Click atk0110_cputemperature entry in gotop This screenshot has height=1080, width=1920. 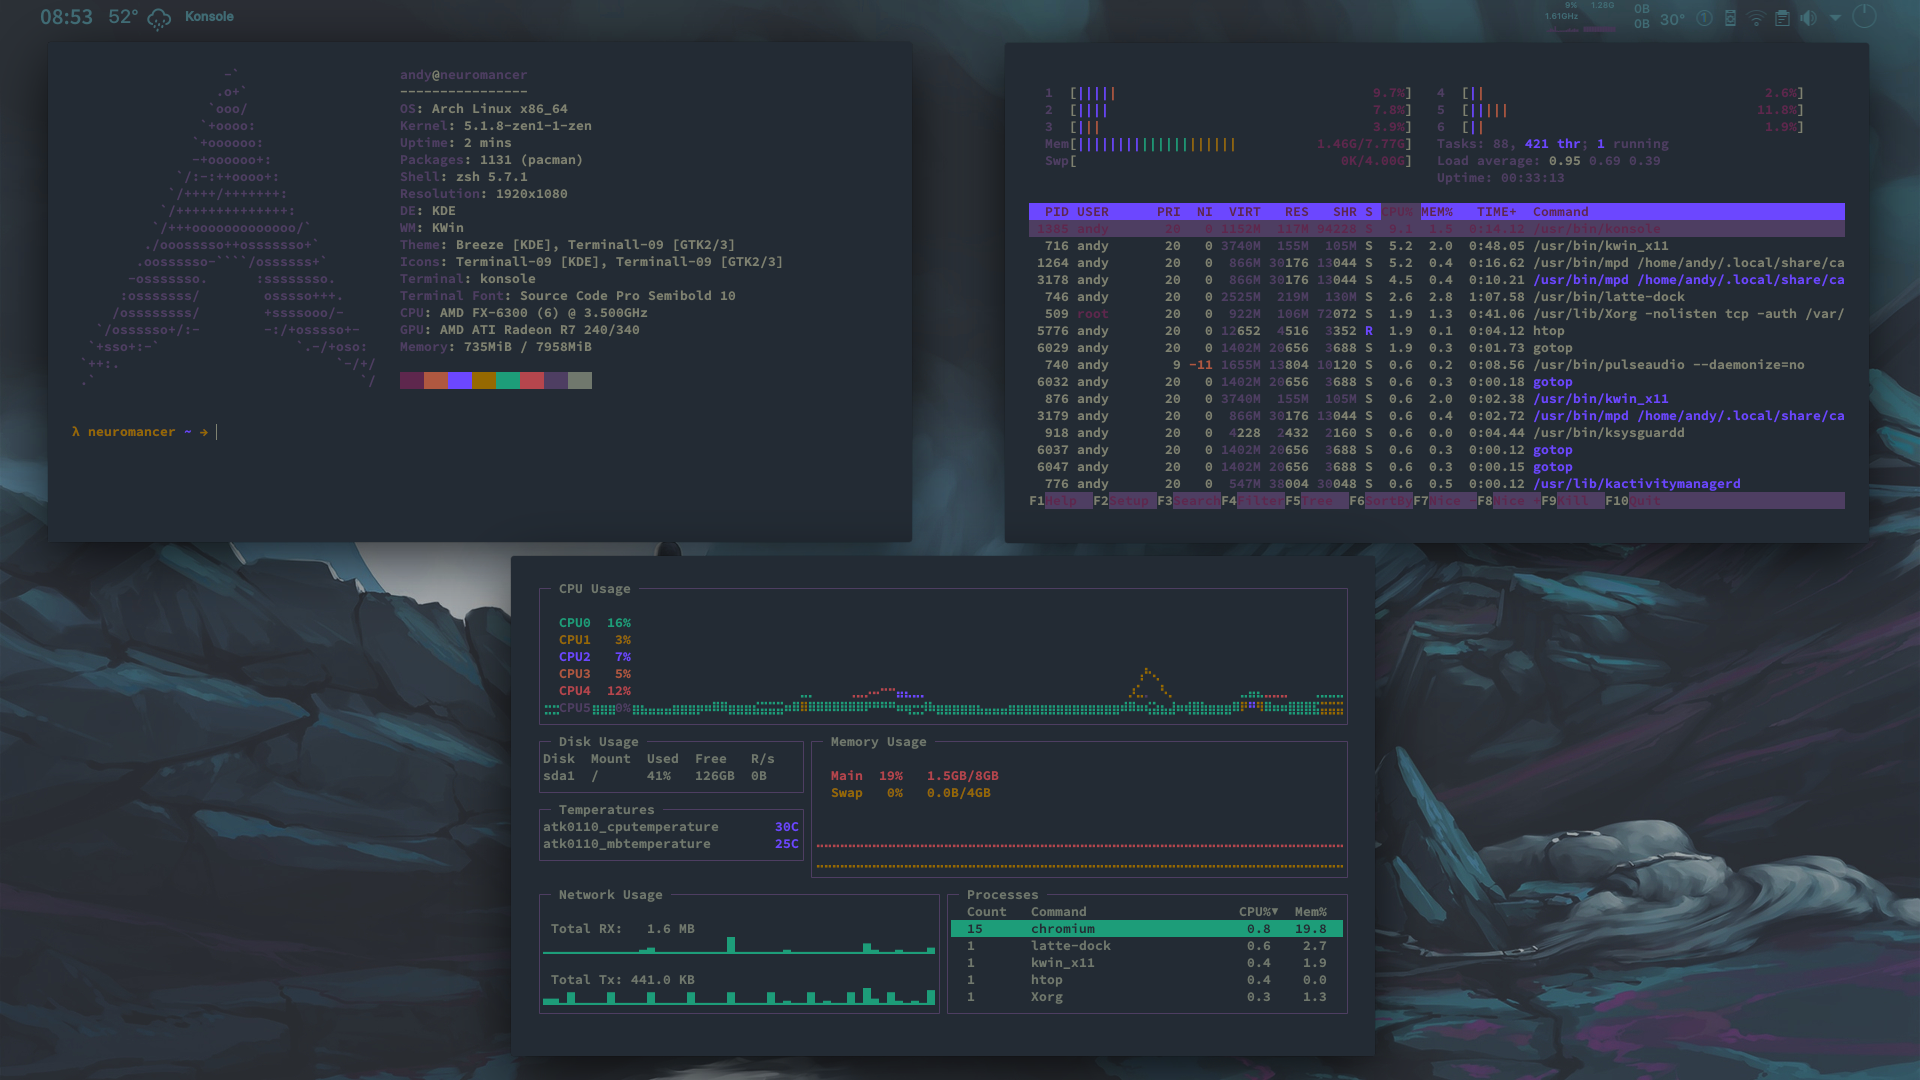[671, 827]
